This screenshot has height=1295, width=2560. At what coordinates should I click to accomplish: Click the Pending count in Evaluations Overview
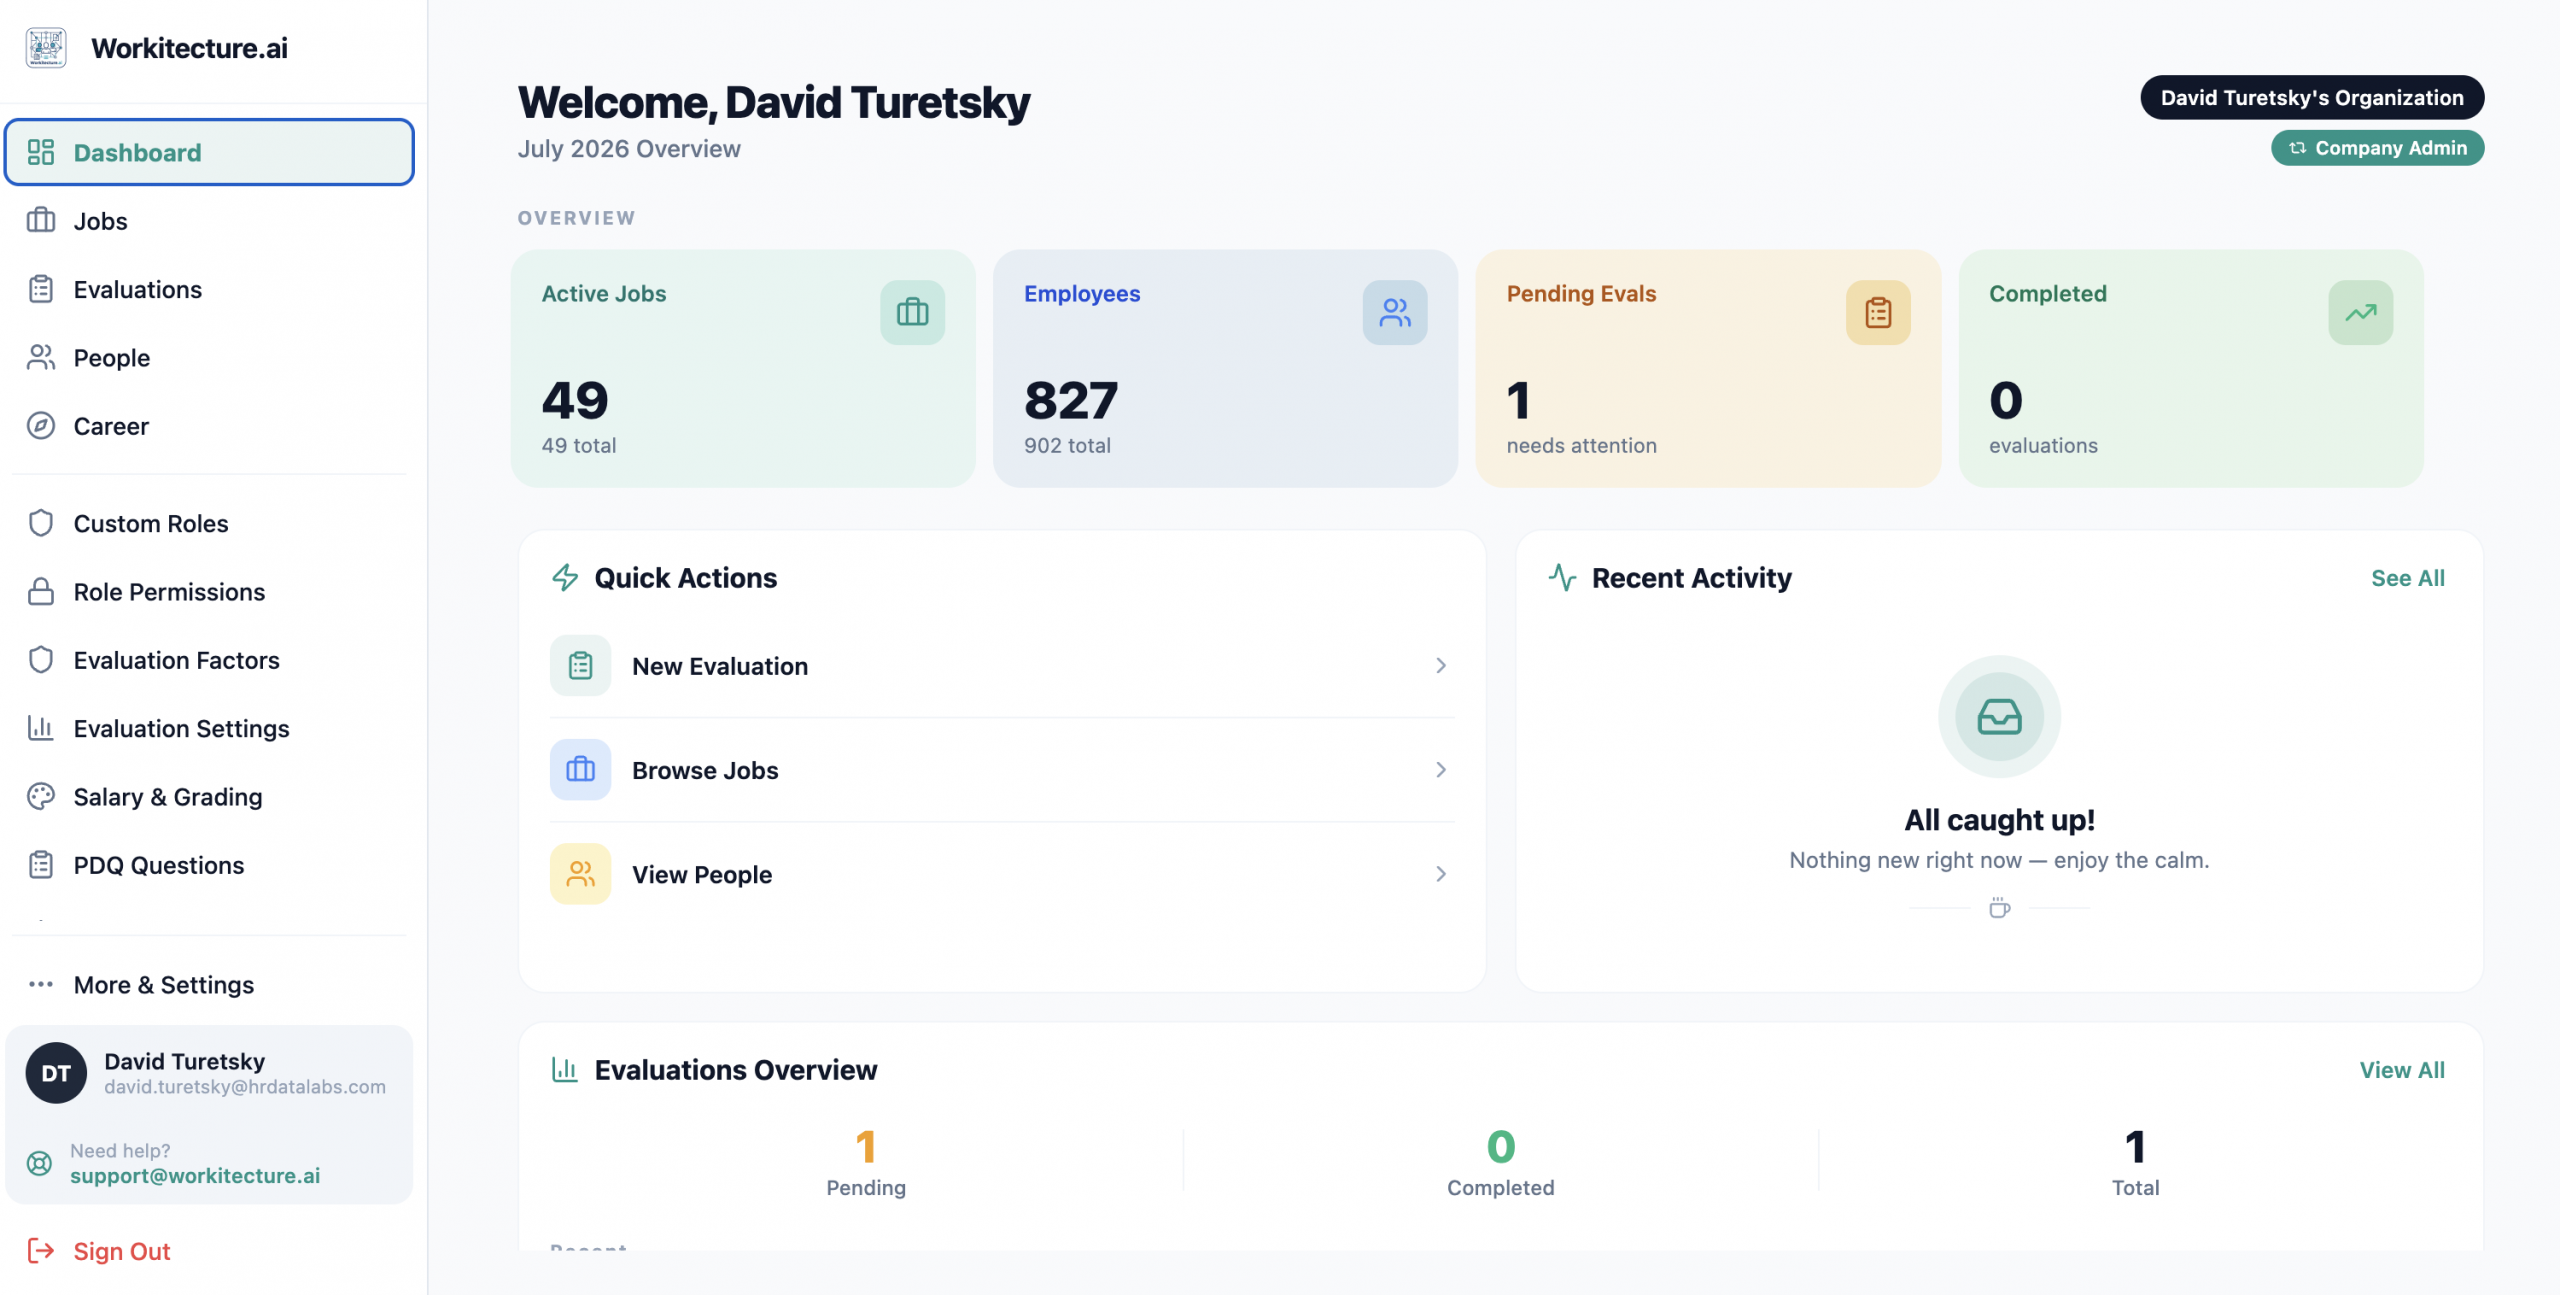(x=866, y=1147)
